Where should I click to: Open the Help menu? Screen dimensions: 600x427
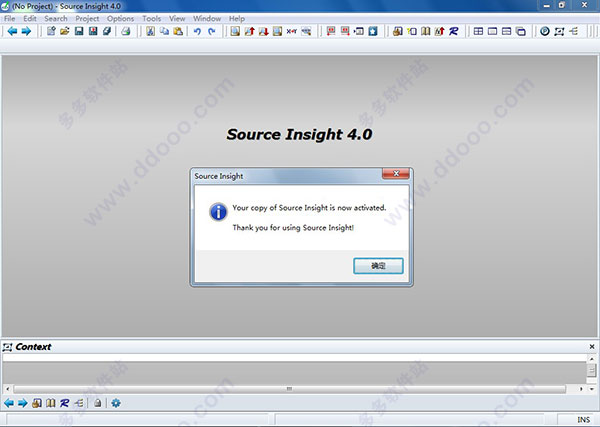(x=236, y=18)
